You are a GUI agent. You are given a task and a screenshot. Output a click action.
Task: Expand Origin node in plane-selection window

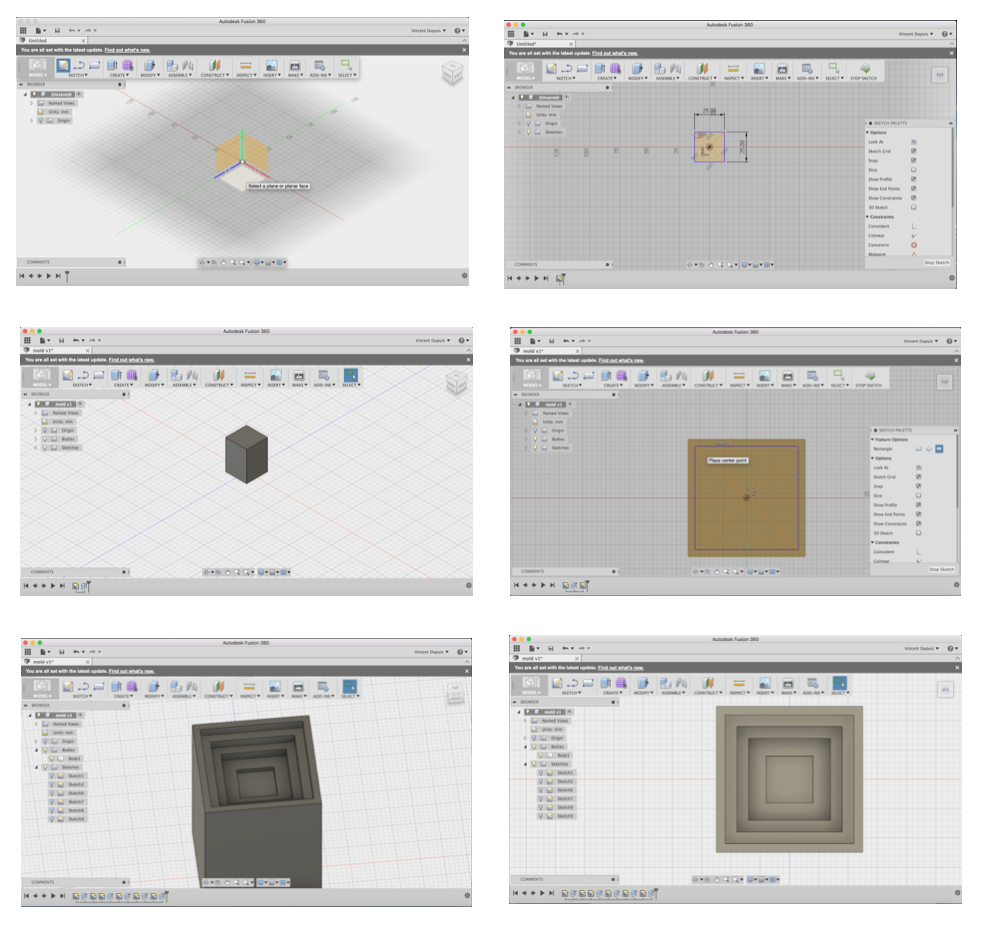32,120
